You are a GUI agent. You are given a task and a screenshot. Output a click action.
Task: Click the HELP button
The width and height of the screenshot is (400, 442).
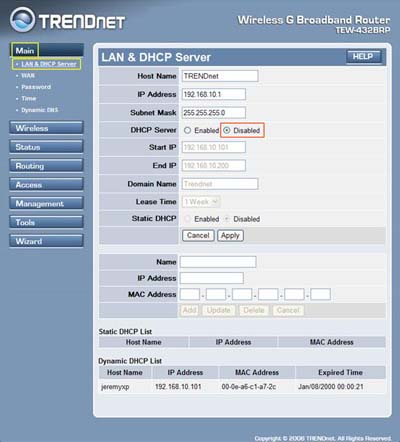click(363, 57)
